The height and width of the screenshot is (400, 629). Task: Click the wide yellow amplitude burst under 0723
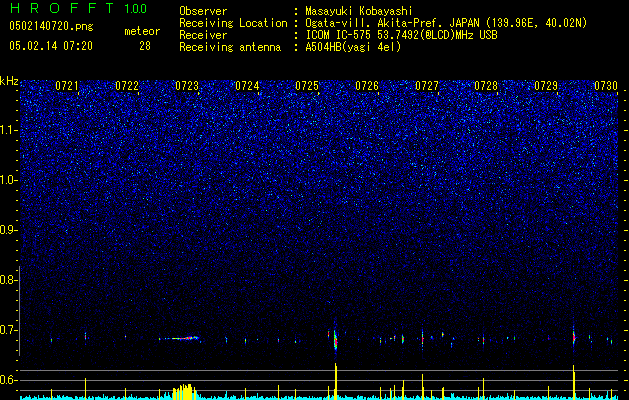point(185,392)
